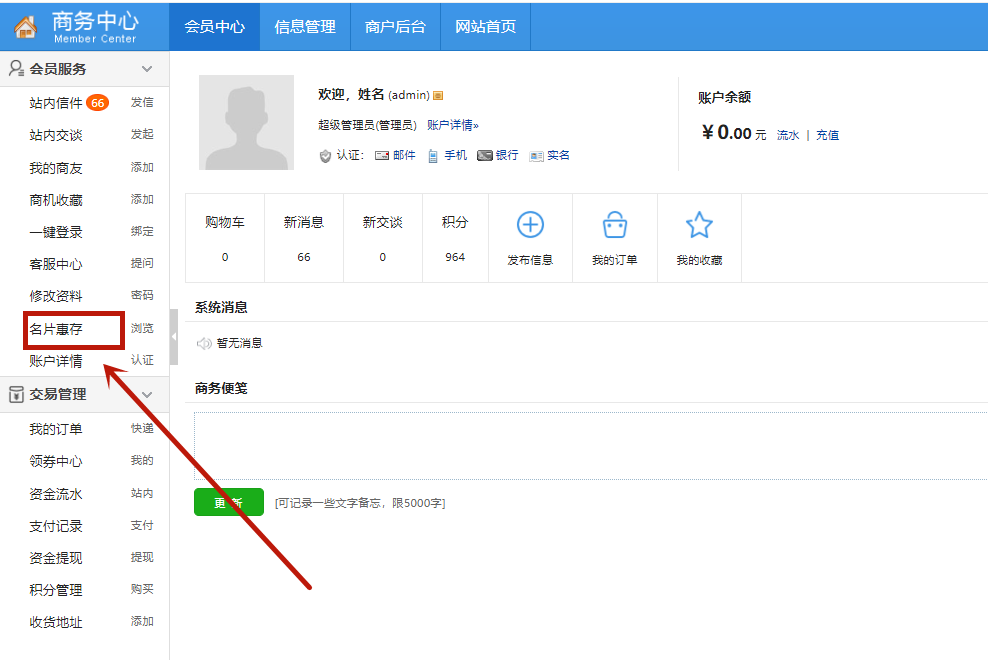Open 领券中心 in the sidebar
The width and height of the screenshot is (988, 660).
coord(56,461)
